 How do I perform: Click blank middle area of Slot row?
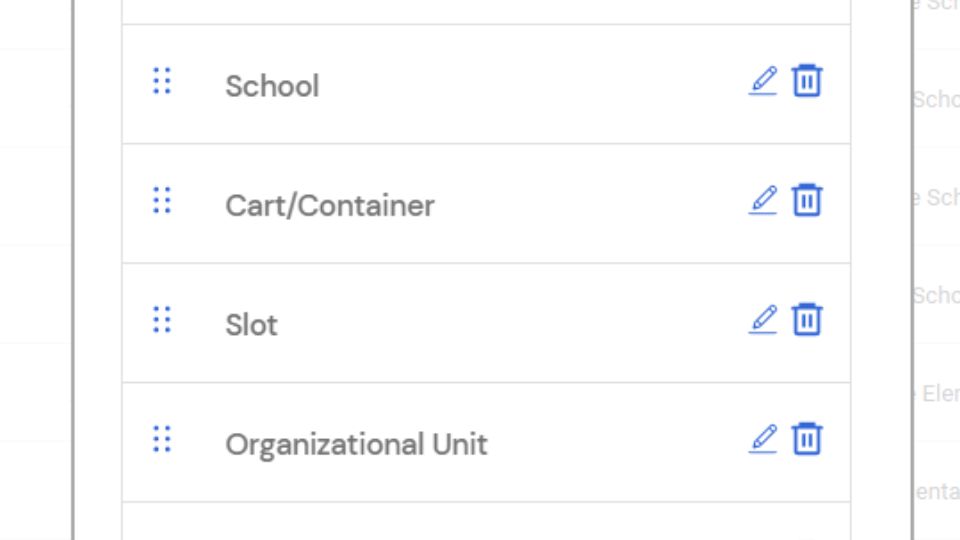[x=500, y=323]
